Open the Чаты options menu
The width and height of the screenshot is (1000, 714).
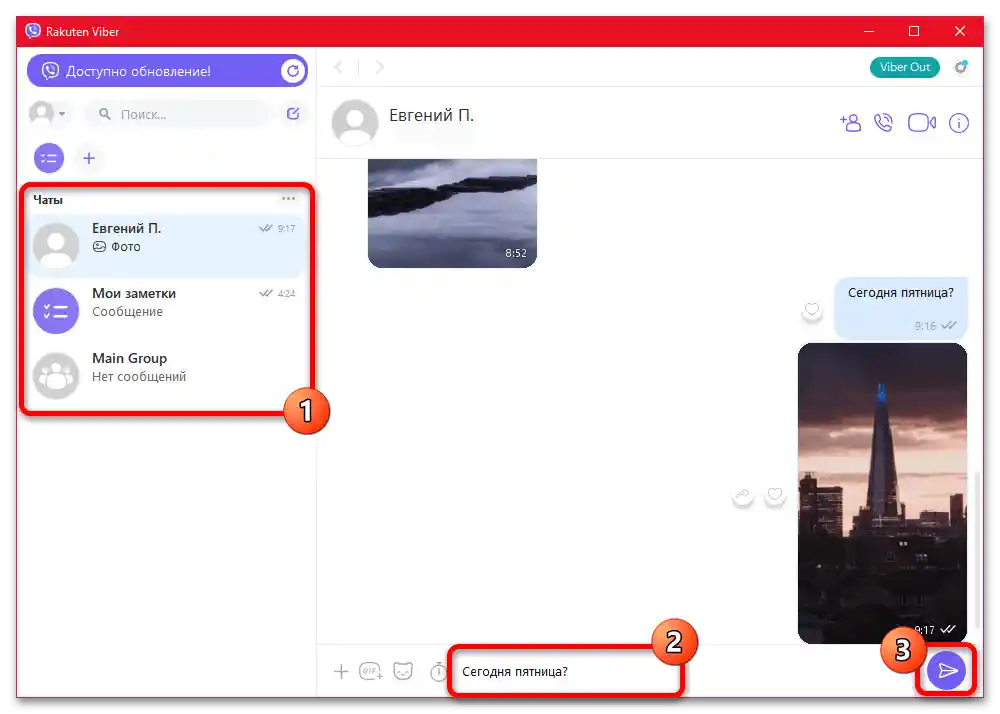288,198
